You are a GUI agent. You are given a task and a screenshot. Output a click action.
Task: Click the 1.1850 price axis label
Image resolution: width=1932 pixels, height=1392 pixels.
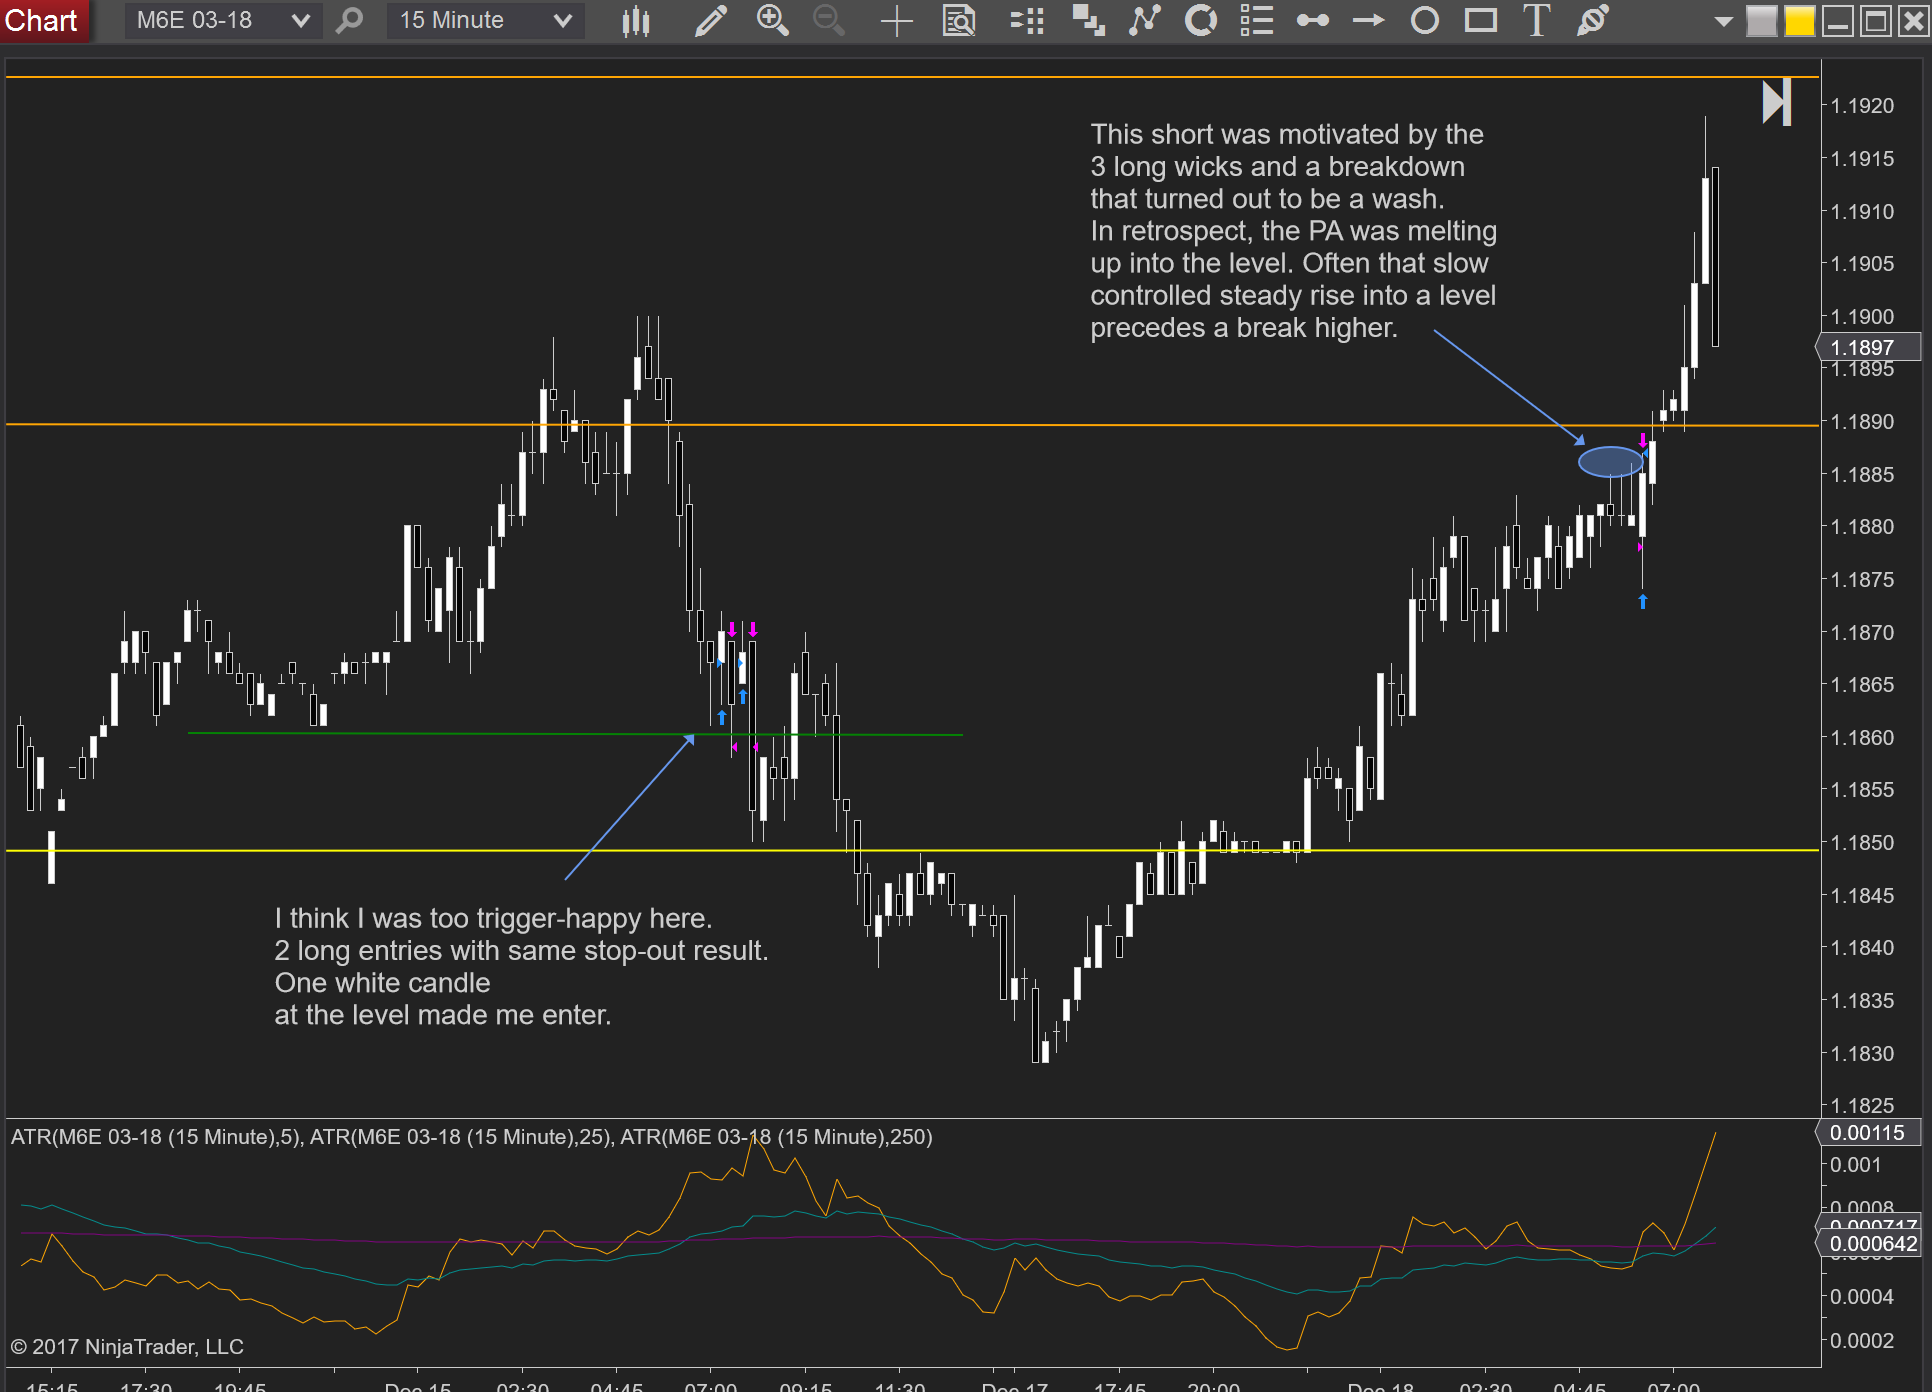point(1862,843)
